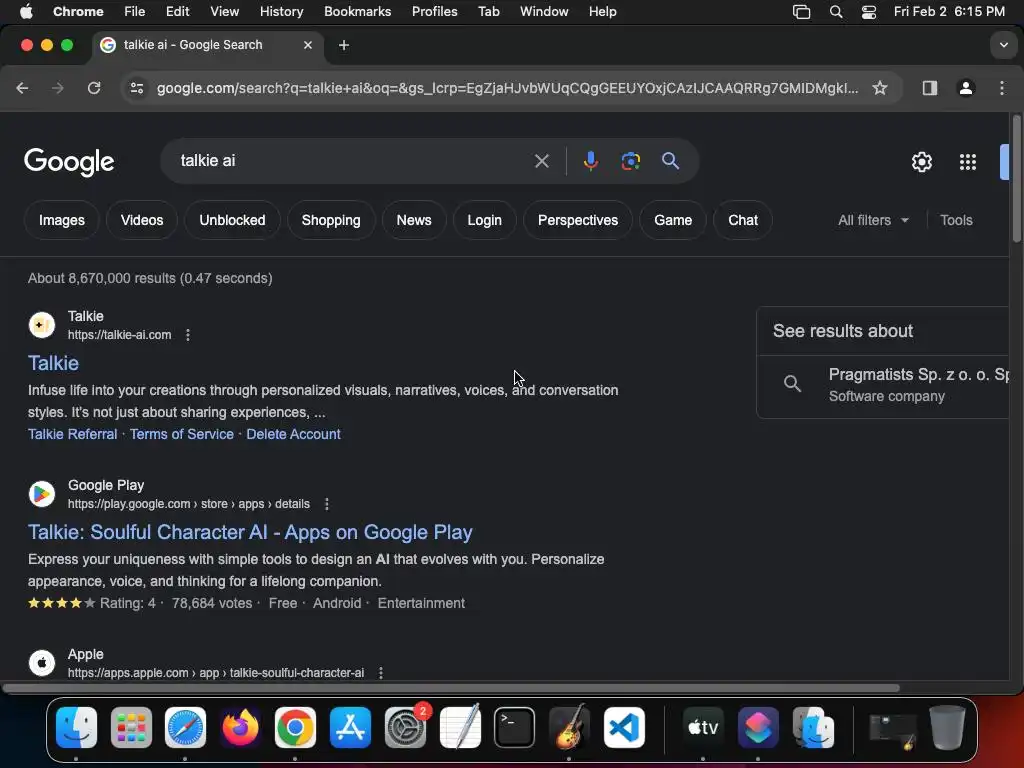Image resolution: width=1024 pixels, height=768 pixels.
Task: Open Control Center in menu bar
Action: tap(869, 12)
